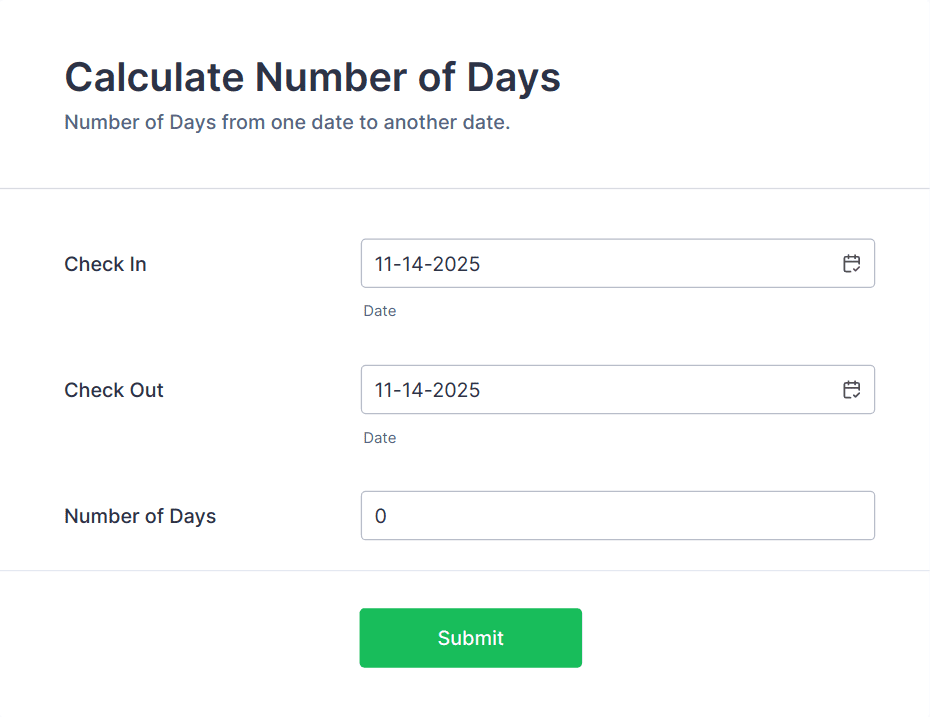Viewport: 930px width, 717px height.
Task: Click the calendar icon beside Check In date
Action: tap(851, 263)
